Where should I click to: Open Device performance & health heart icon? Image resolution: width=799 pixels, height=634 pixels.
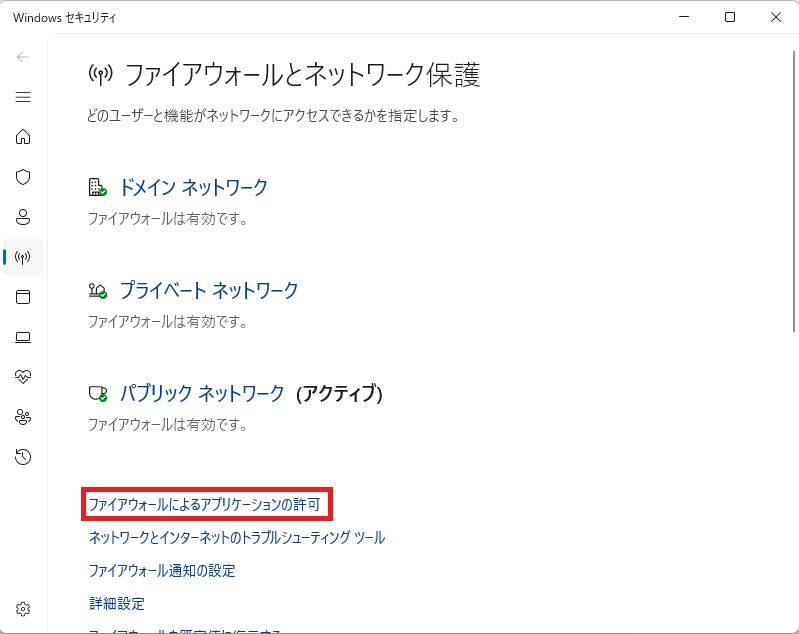click(23, 377)
